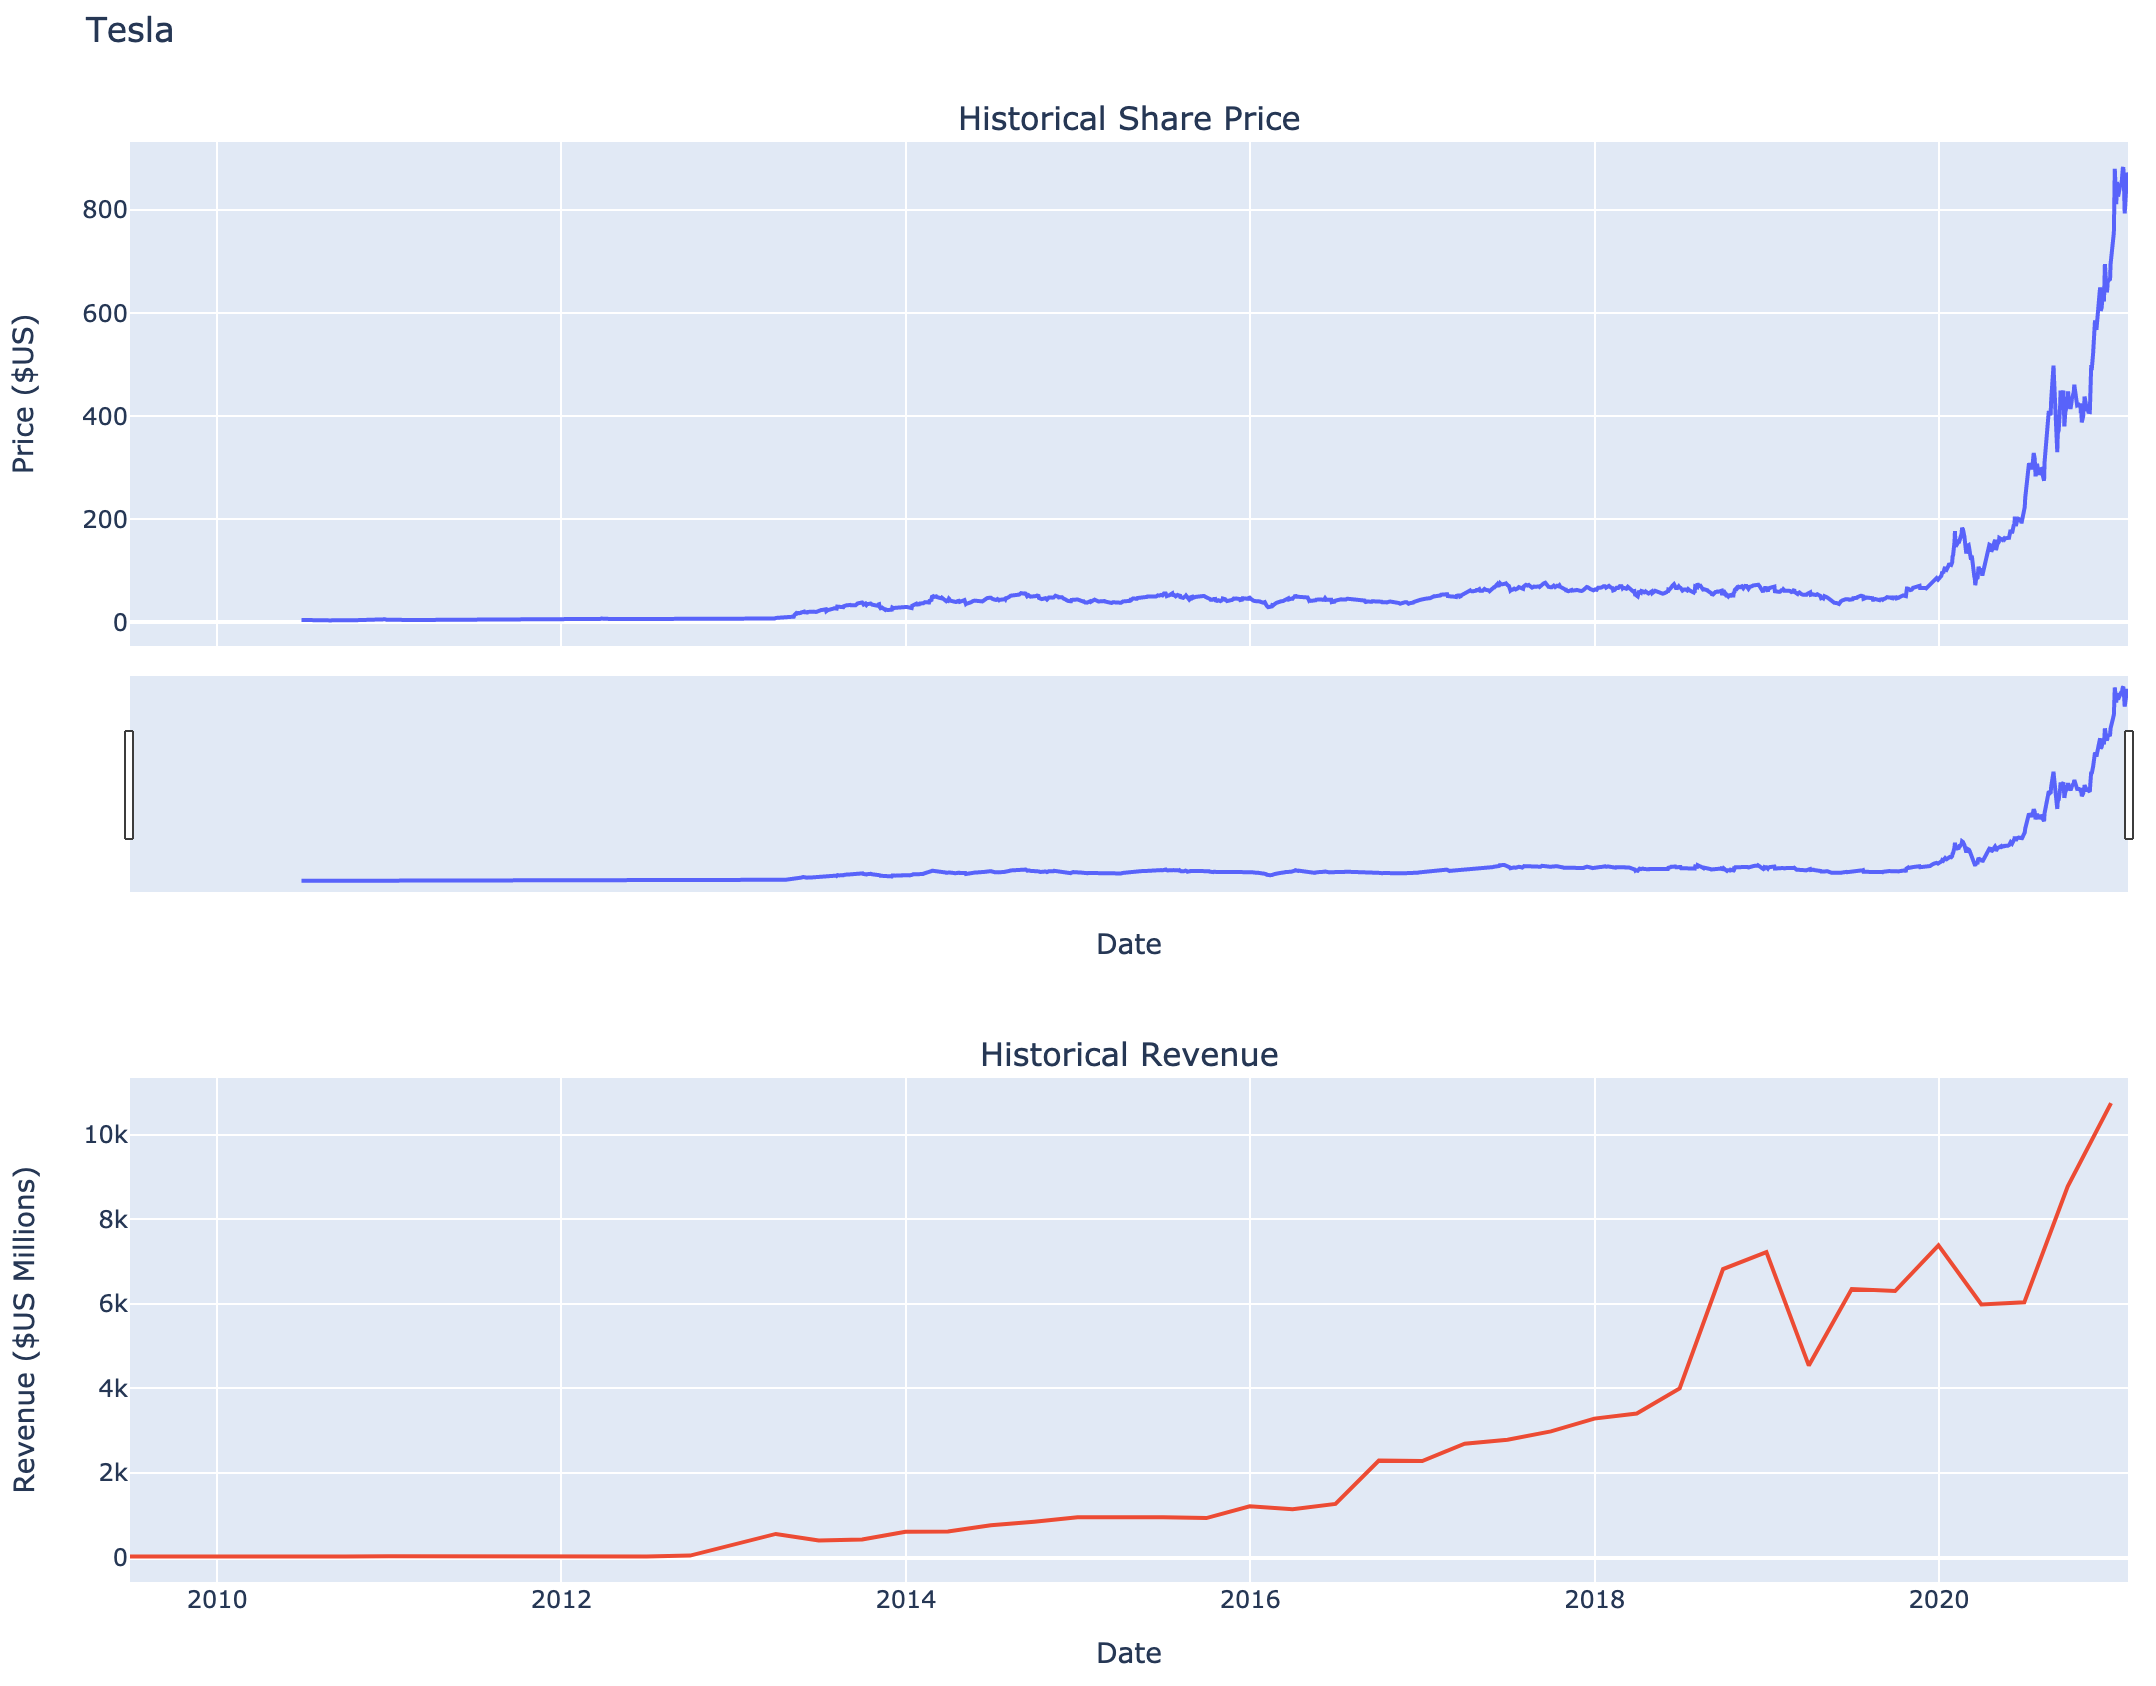
Task: Click the '400' price axis tick
Action: (x=106, y=416)
